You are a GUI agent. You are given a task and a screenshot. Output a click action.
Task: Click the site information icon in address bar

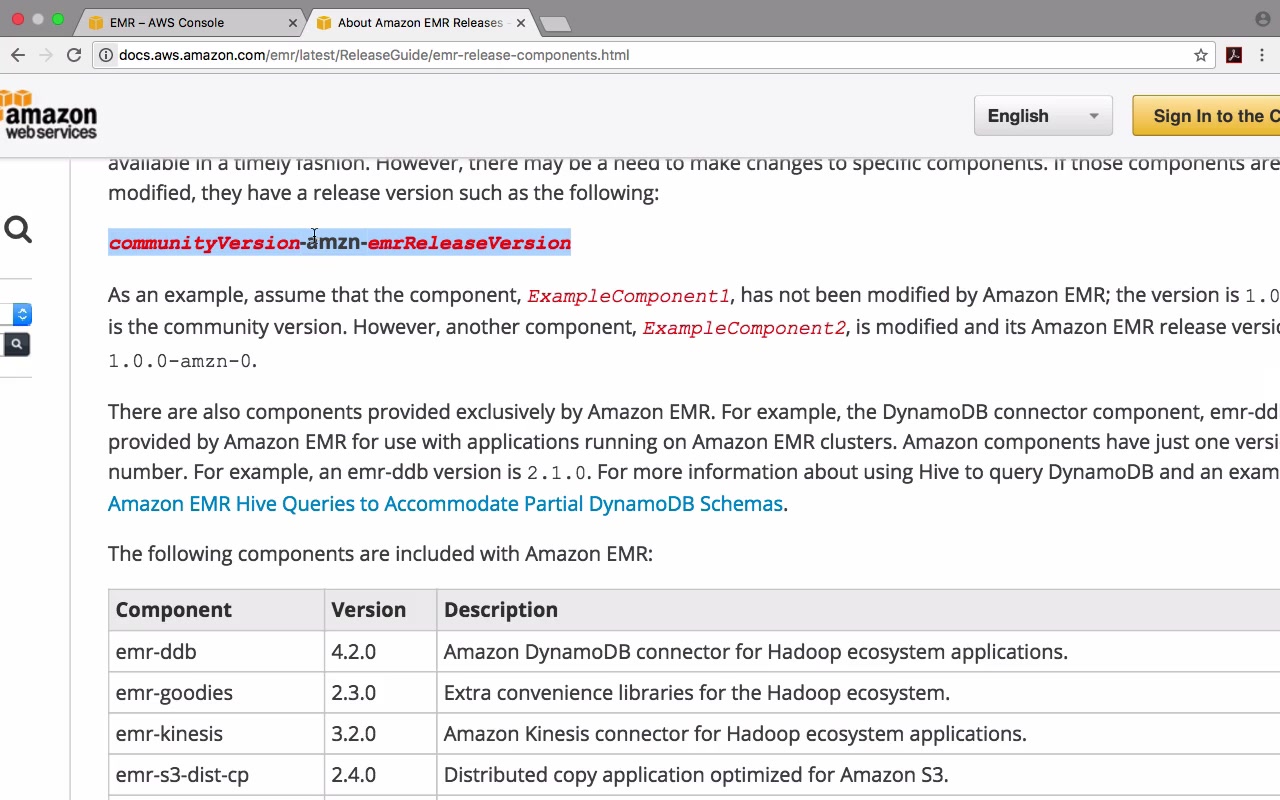click(x=105, y=55)
